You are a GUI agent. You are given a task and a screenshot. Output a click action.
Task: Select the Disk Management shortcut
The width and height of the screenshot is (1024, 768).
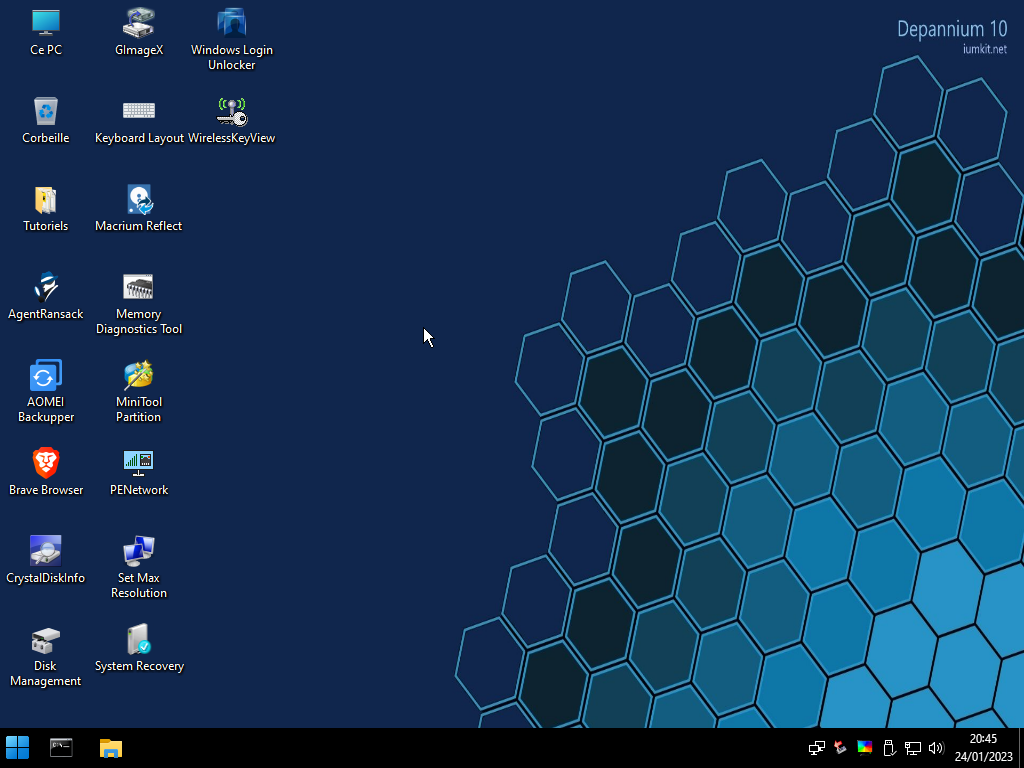click(x=46, y=656)
